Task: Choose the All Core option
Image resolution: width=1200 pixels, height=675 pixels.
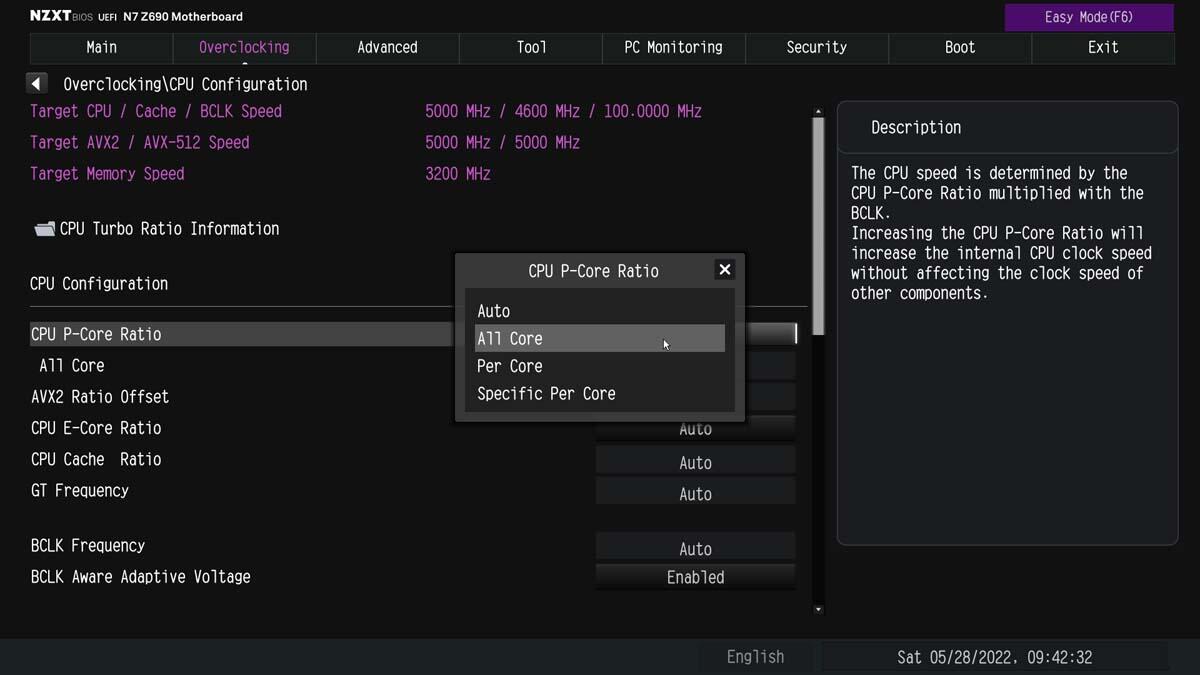Action: point(600,338)
